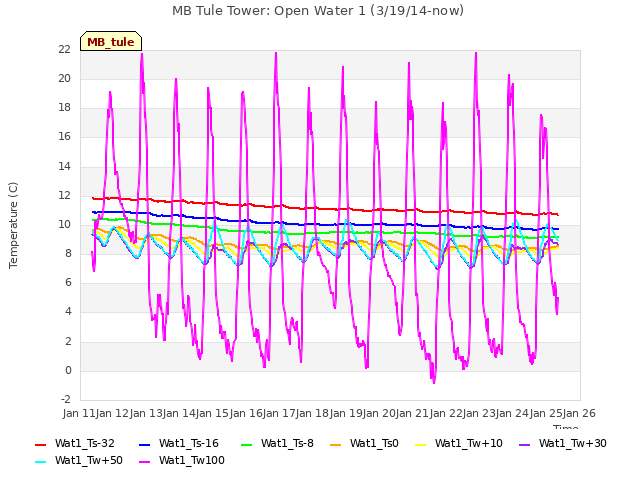Click the 10 y-axis tick label
640x480 pixels.
[x=64, y=224]
